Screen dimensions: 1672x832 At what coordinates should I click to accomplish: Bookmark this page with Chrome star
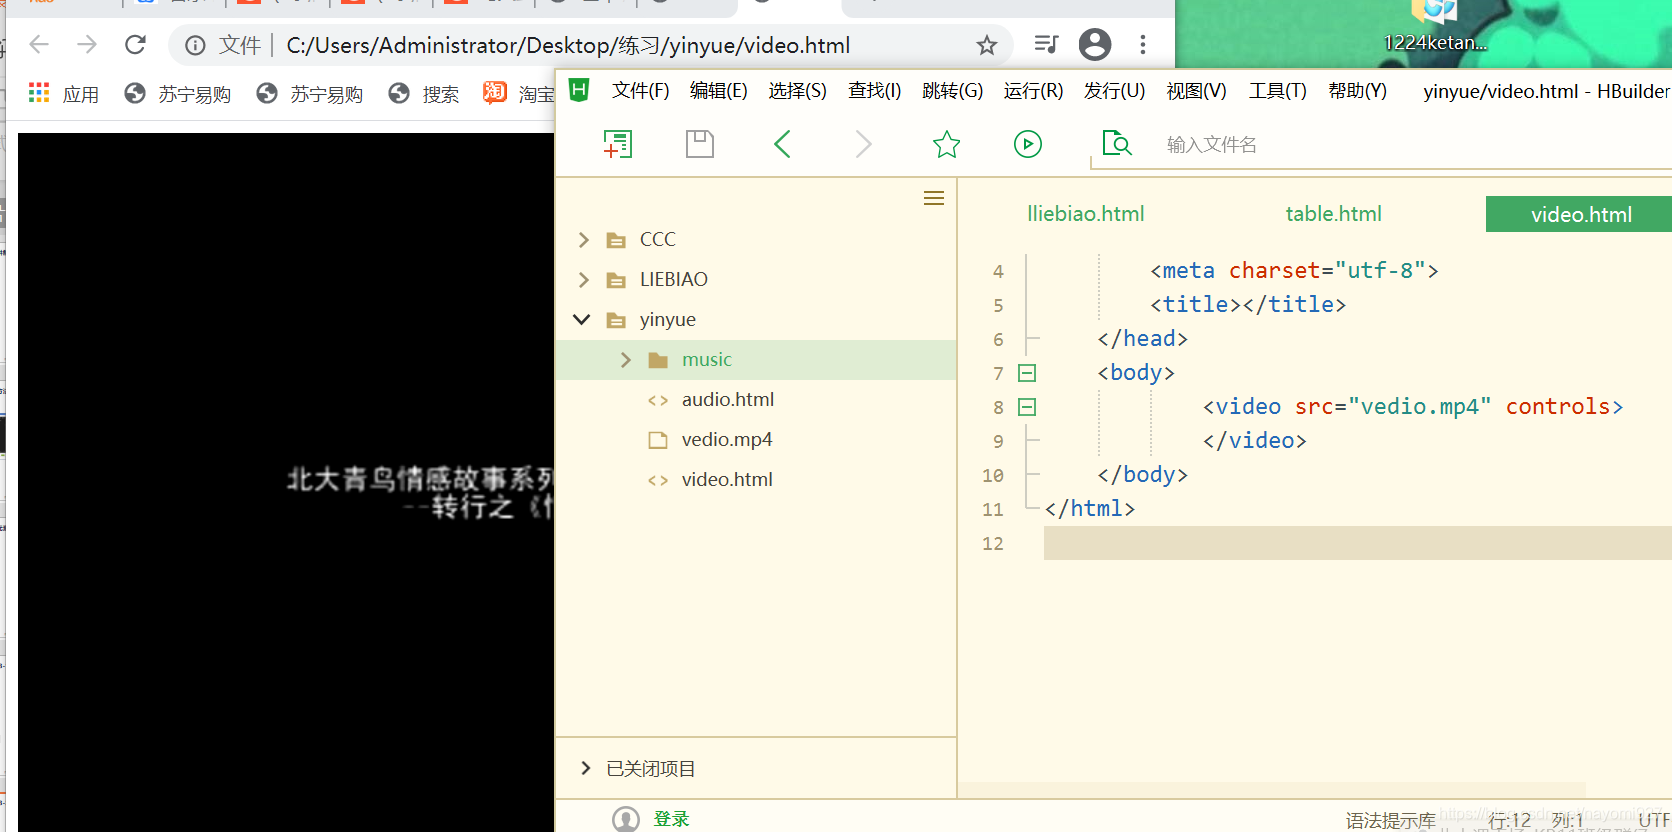pos(987,45)
